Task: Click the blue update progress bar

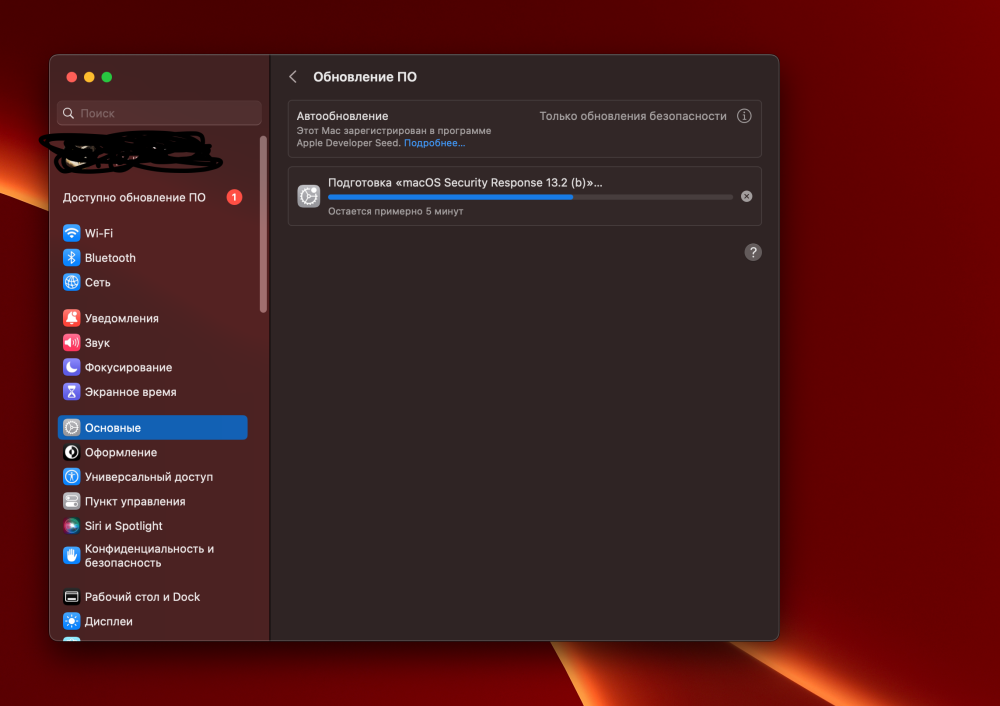Action: (x=530, y=197)
